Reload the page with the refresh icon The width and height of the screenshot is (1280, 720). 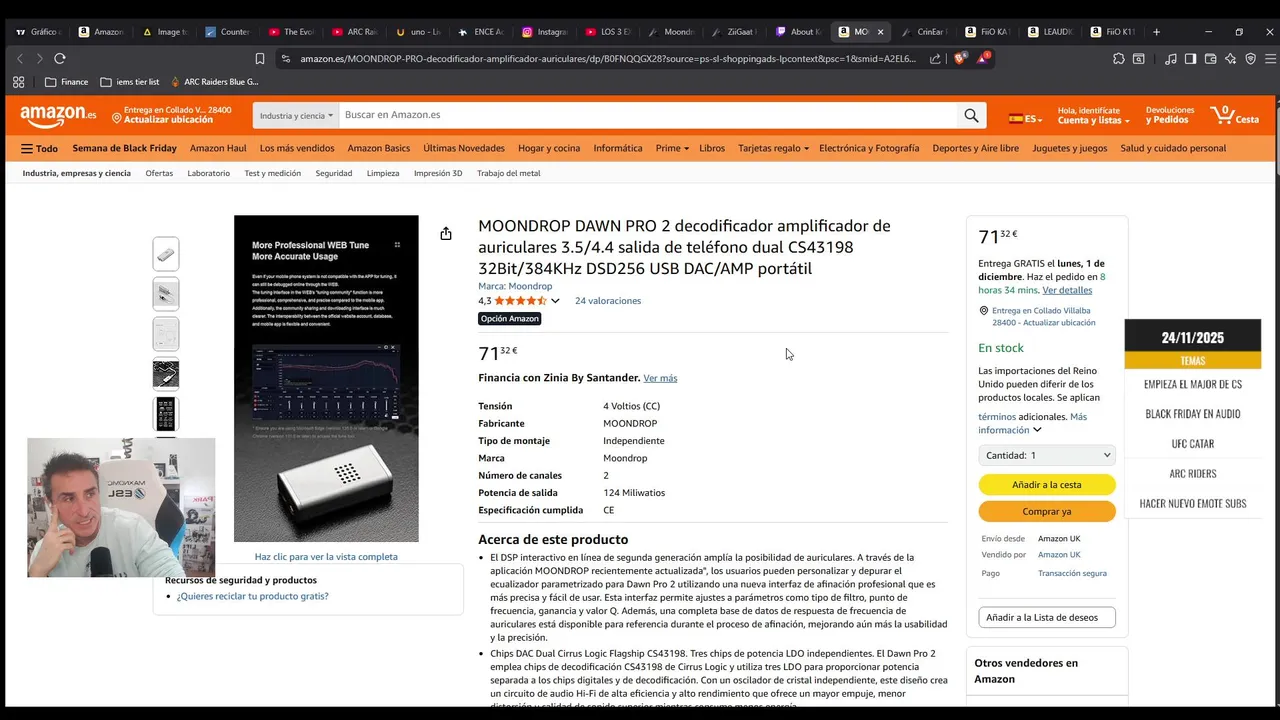[60, 59]
